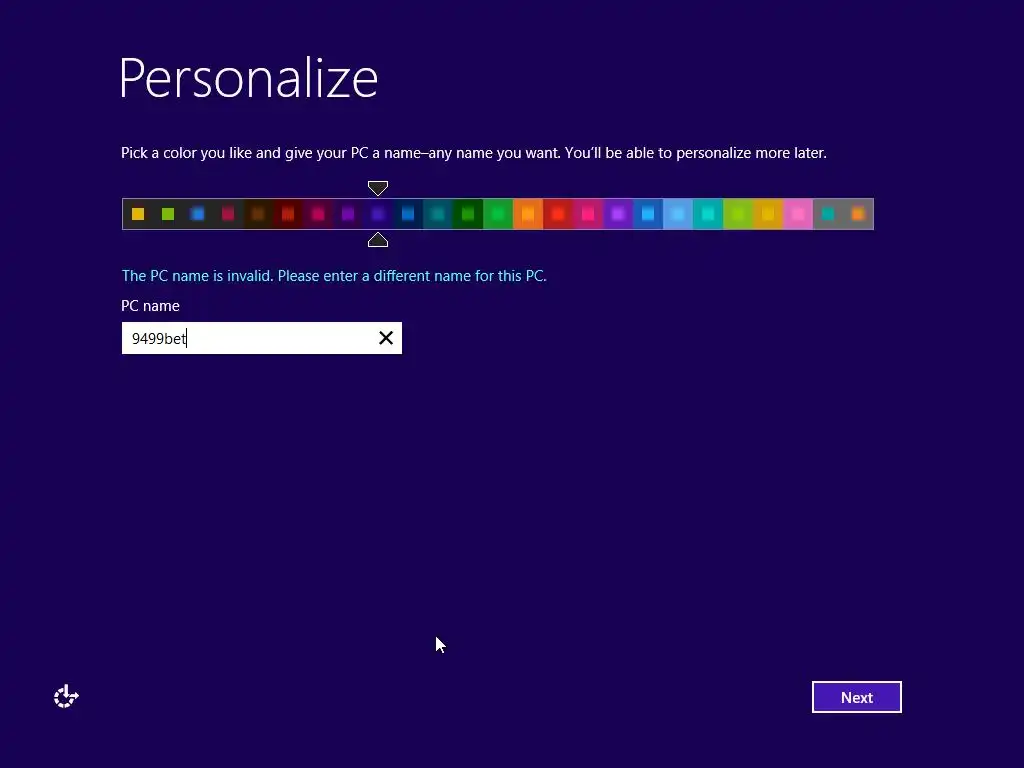Select the currently chosen indigo color swatch
This screenshot has width=1024, height=768.
tap(378, 214)
